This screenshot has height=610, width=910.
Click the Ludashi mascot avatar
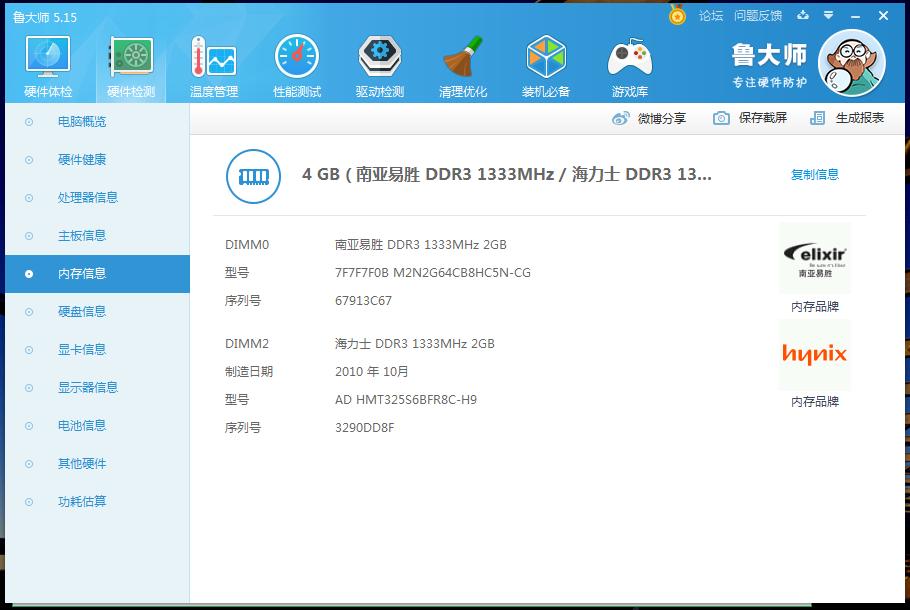click(x=851, y=62)
